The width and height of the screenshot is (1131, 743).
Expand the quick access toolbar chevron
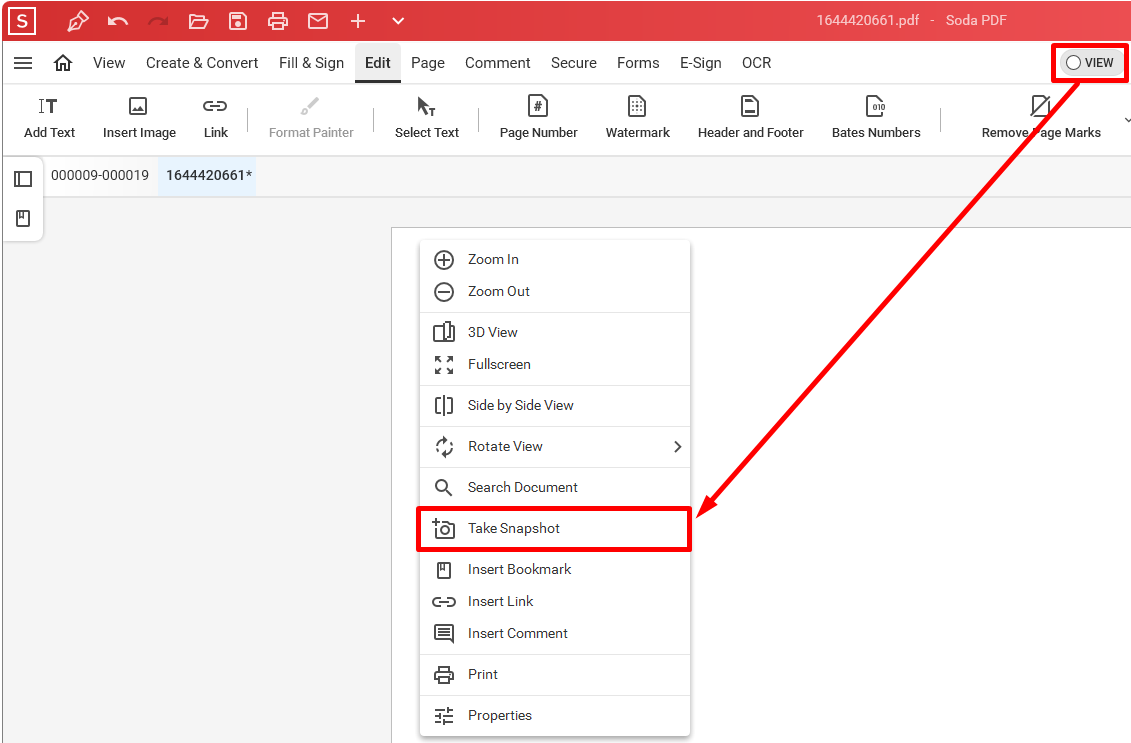398,22
